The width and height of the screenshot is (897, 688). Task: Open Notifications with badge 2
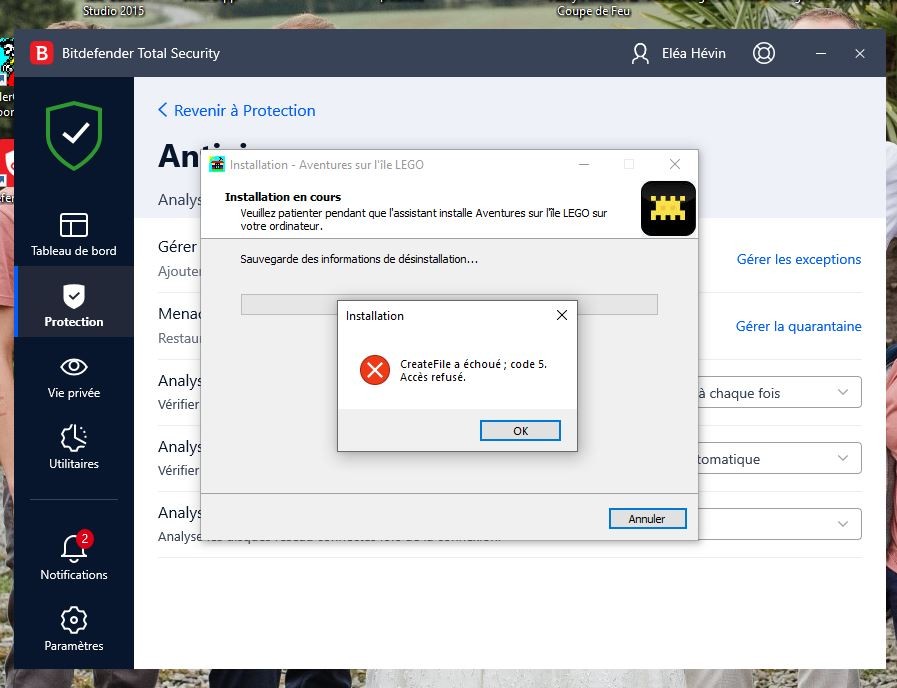coord(74,556)
